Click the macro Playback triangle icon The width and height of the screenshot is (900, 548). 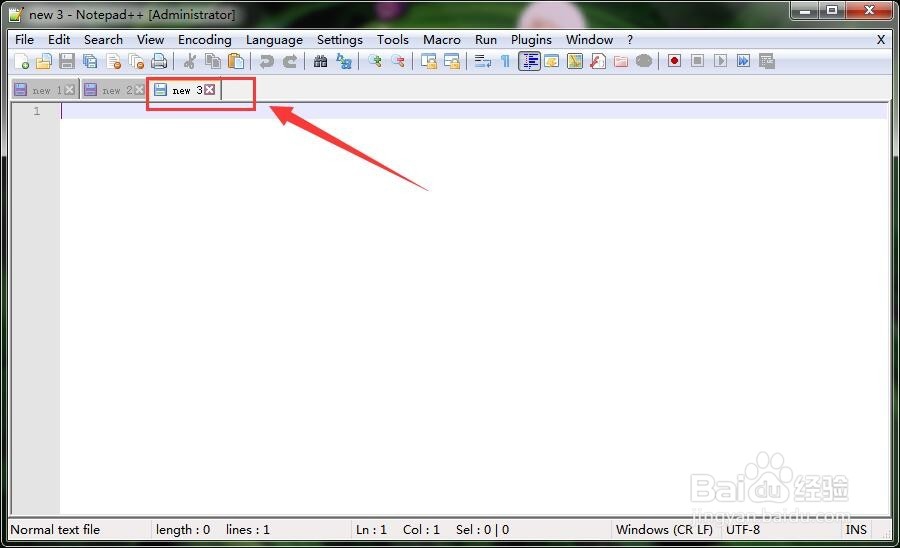coord(720,61)
